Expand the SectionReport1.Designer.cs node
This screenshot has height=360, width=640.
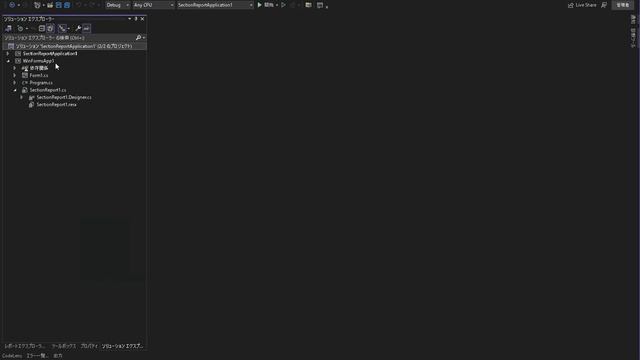[x=22, y=98]
